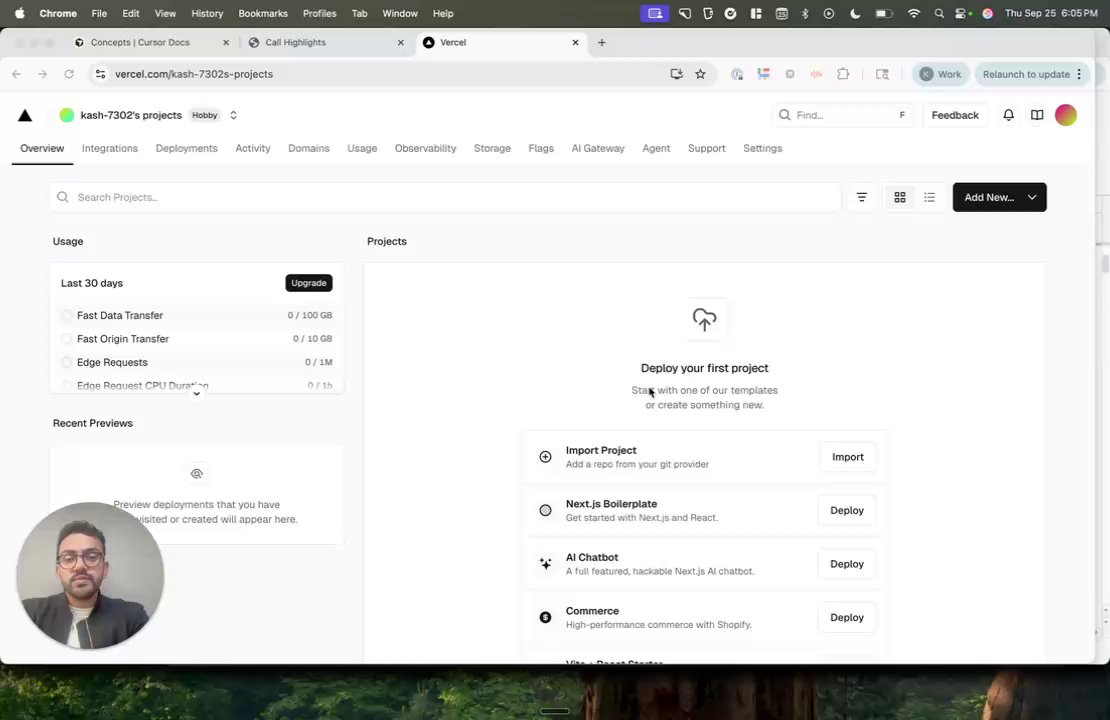Switch to list view

[x=929, y=198]
